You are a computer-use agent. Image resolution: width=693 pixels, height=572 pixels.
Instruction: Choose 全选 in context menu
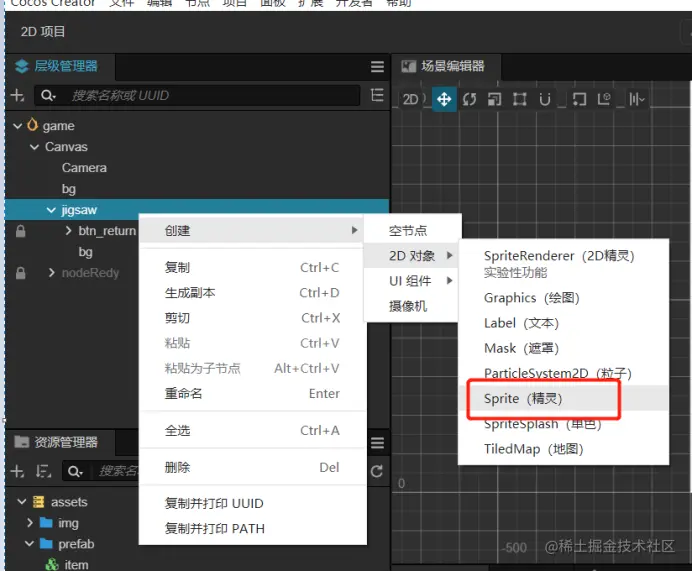[x=252, y=431]
